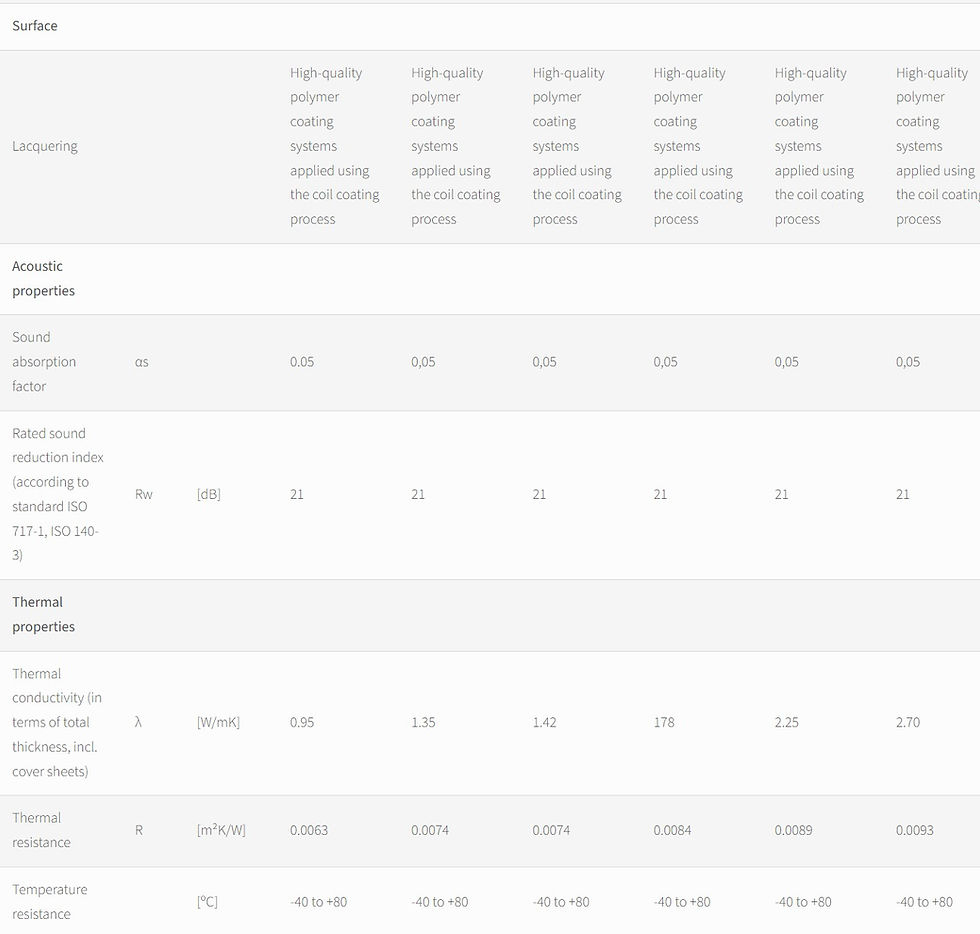Click the λ symbol cell

point(138,722)
